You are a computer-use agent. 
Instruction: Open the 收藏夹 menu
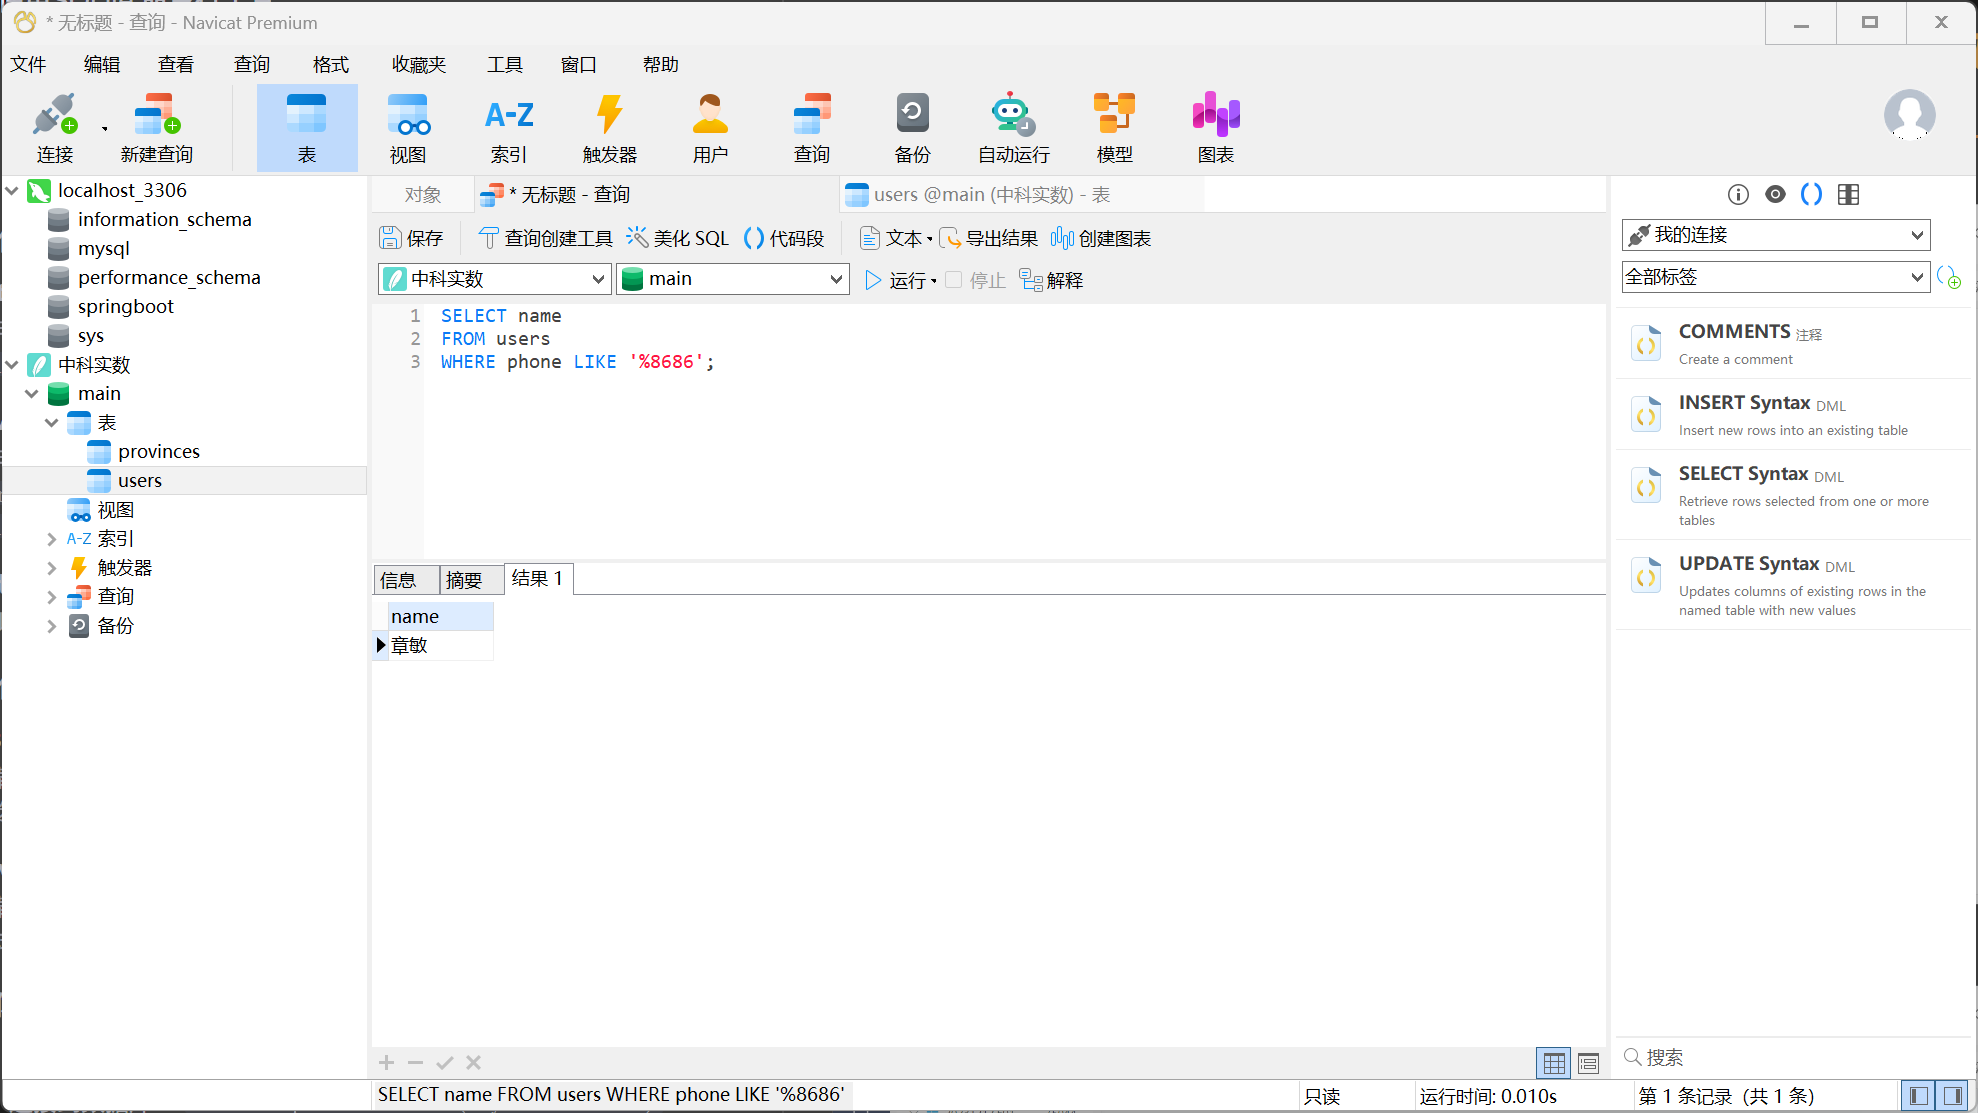[x=418, y=65]
